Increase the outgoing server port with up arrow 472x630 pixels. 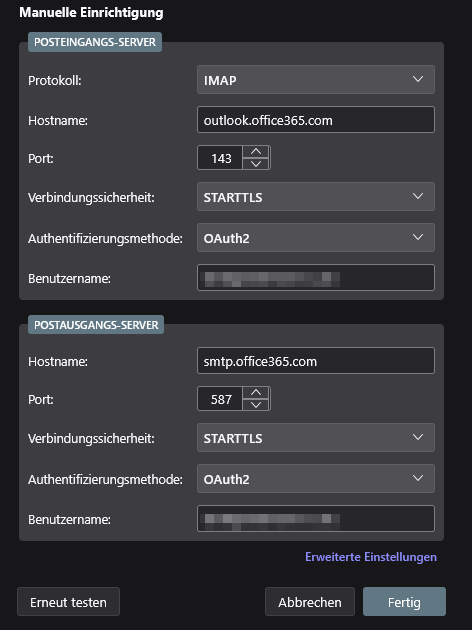[256, 393]
